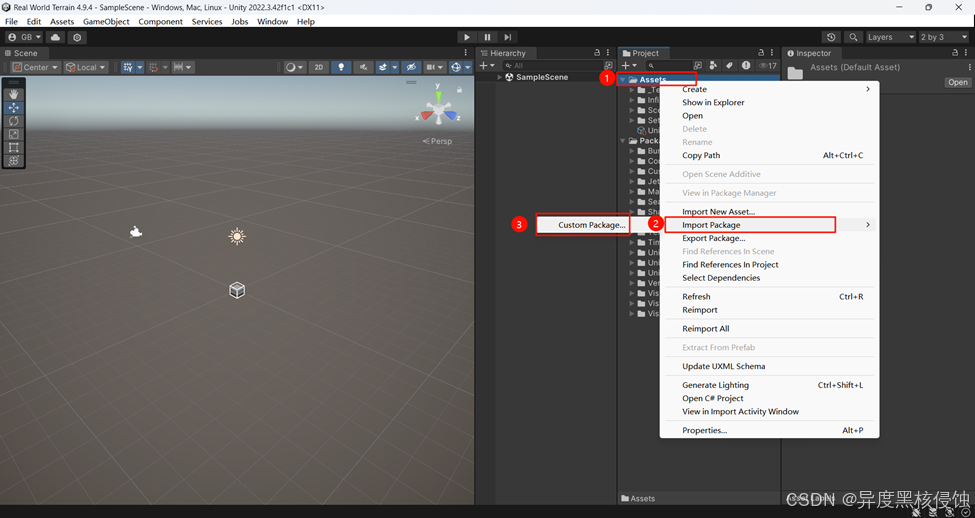Toggle Hierarchy panel lock
Image resolution: width=975 pixels, height=518 pixels.
coord(597,53)
